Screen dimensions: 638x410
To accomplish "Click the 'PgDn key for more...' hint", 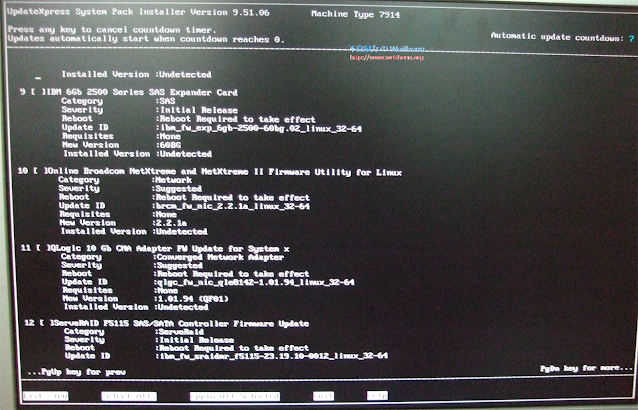I will pos(586,368).
